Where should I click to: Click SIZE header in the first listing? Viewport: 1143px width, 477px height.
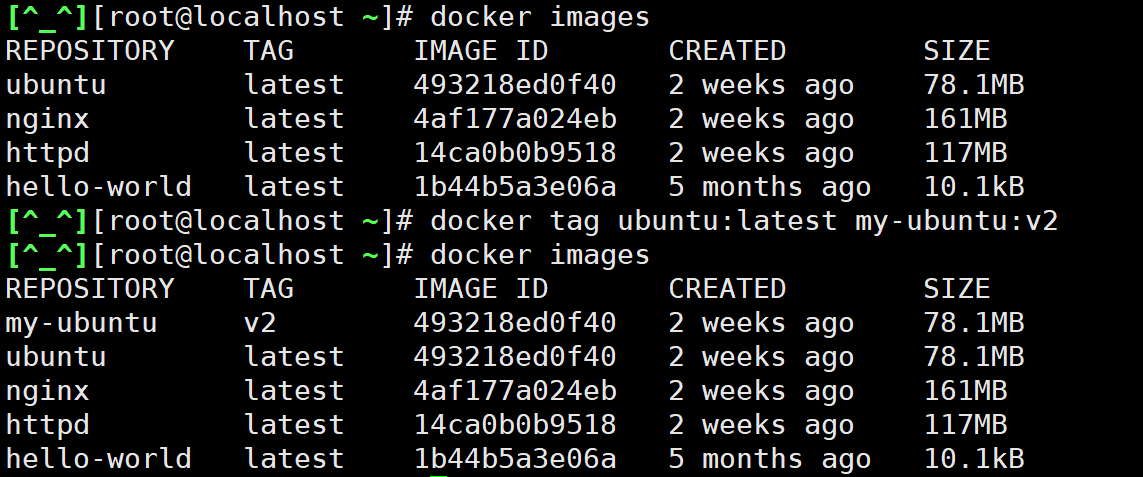click(956, 51)
